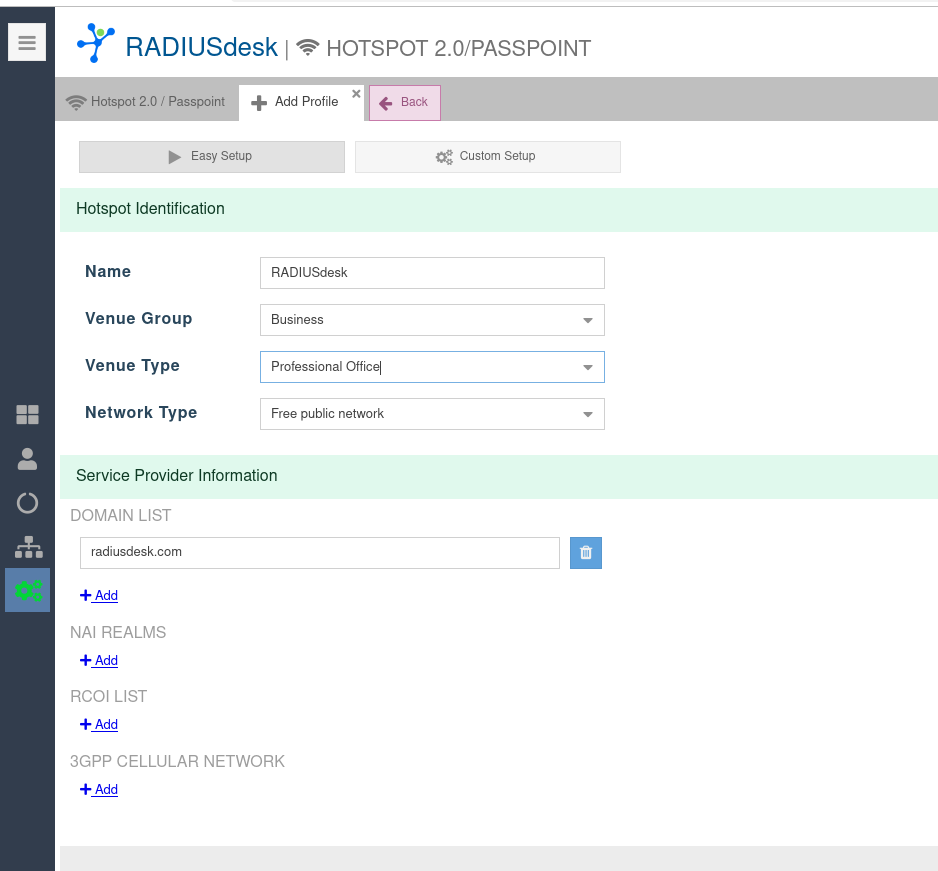Expand the Venue Group dropdown

coord(587,320)
